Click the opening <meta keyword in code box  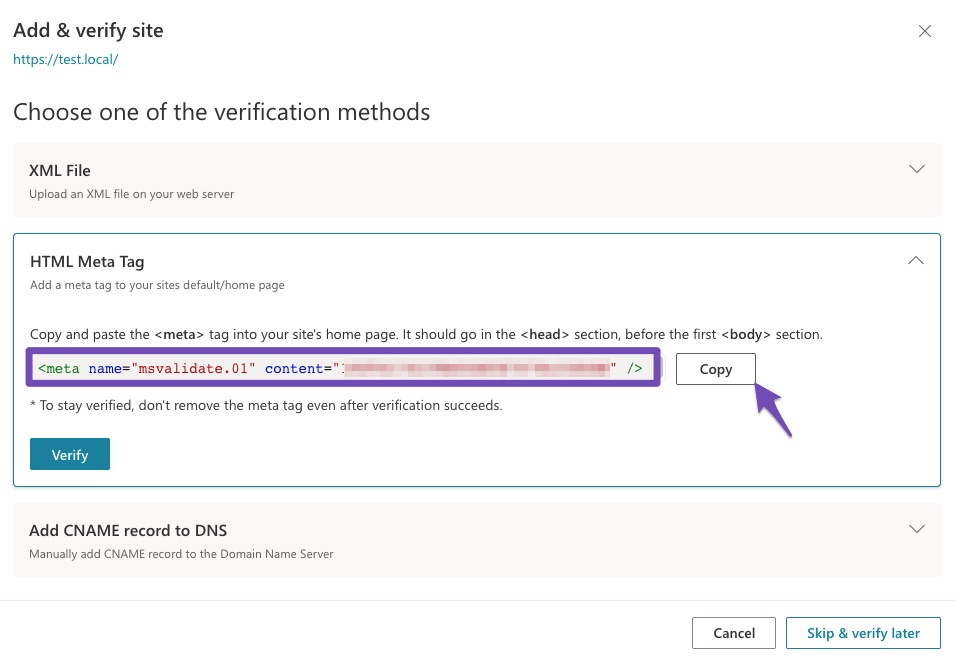pyautogui.click(x=59, y=369)
